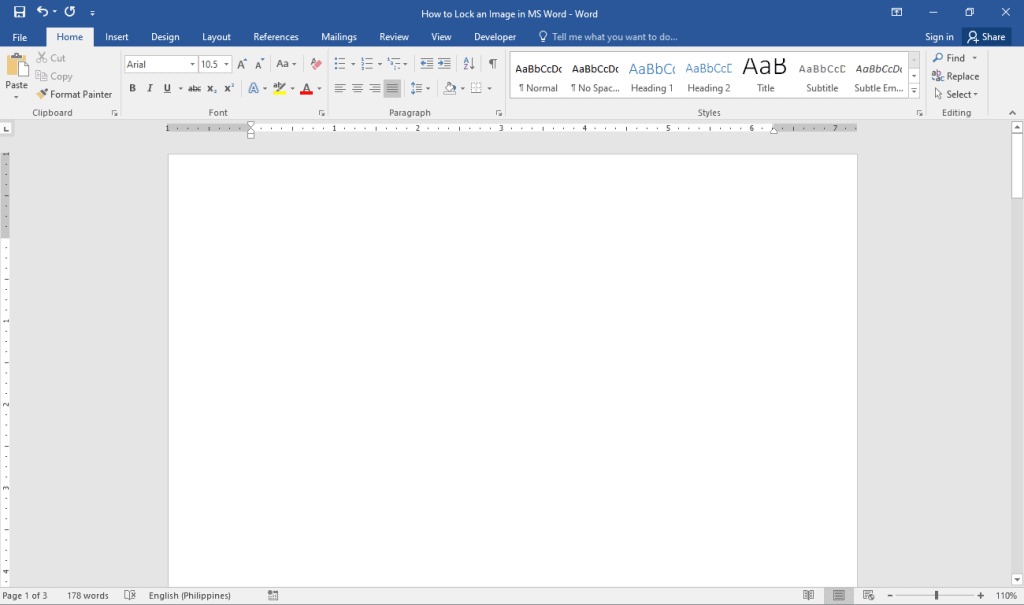Open the Developer tab

[x=495, y=36]
